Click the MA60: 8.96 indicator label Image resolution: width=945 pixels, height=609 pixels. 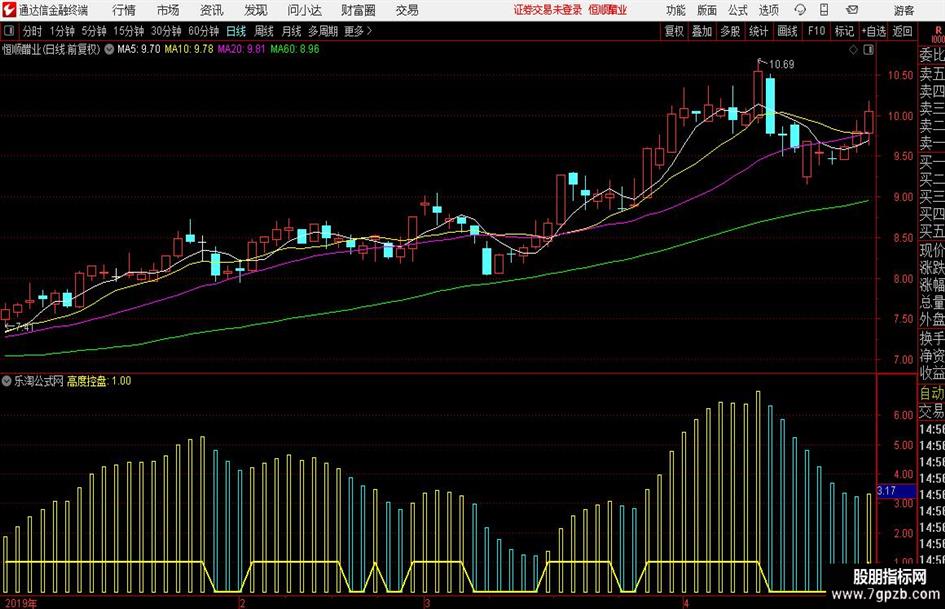click(295, 49)
